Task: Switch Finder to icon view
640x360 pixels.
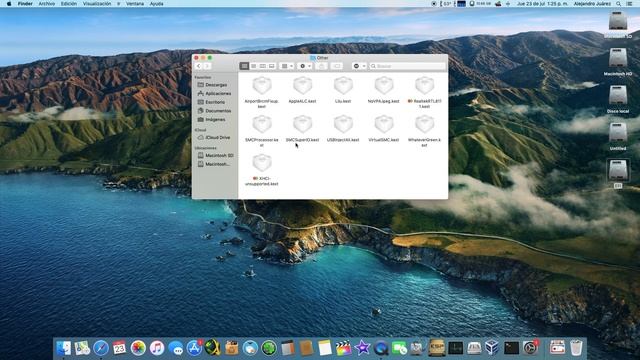Action: (x=244, y=66)
